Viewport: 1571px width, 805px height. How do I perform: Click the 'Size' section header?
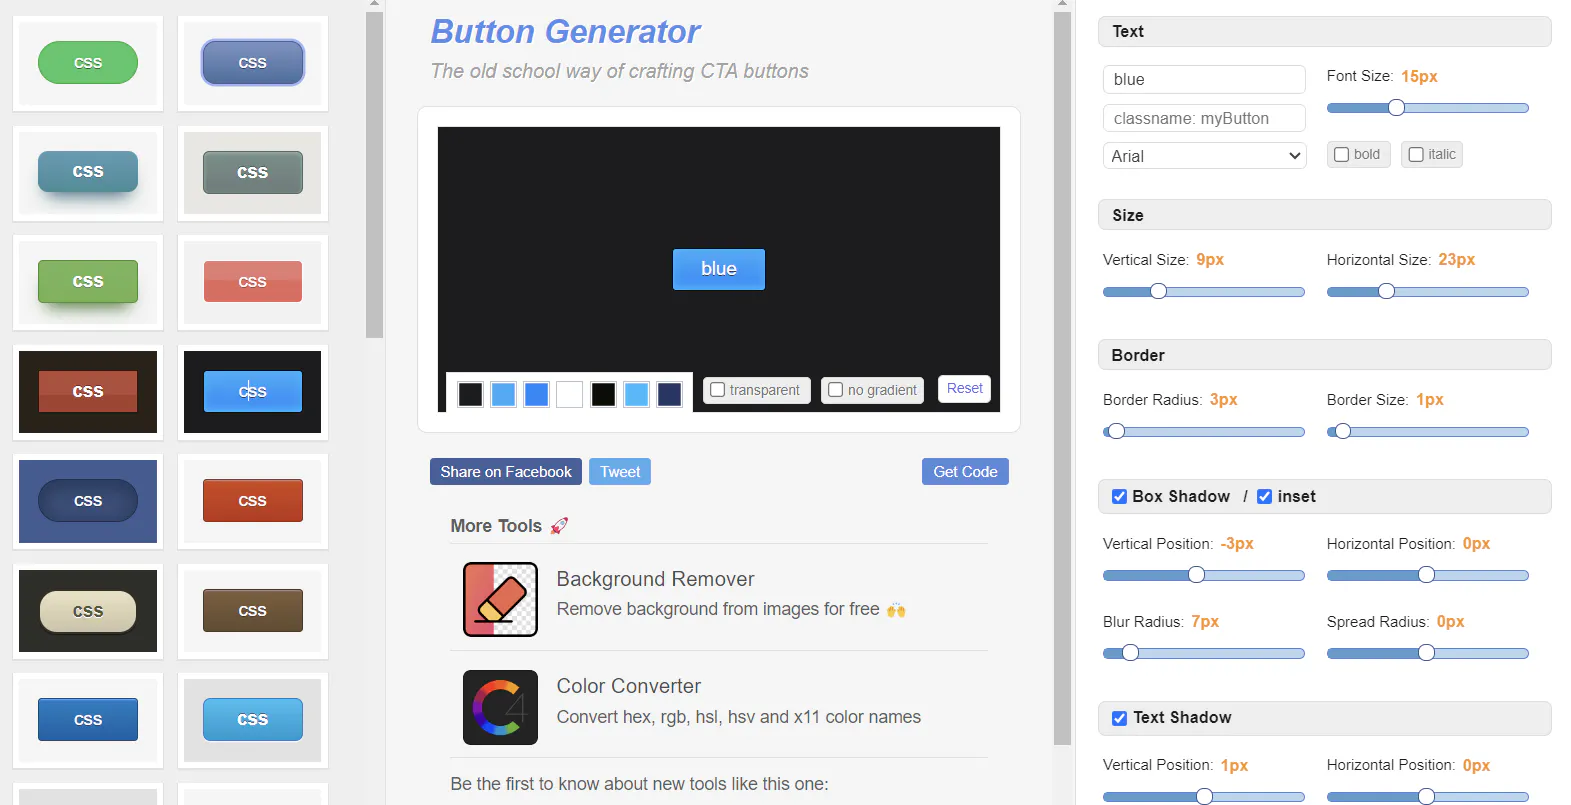click(1325, 215)
